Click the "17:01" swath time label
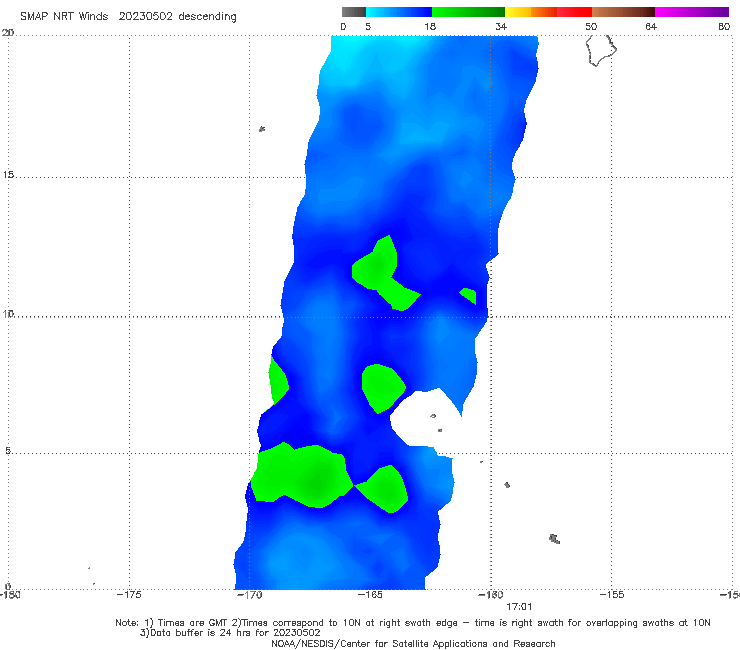Screen dimensions: 740x650 (x=519, y=607)
